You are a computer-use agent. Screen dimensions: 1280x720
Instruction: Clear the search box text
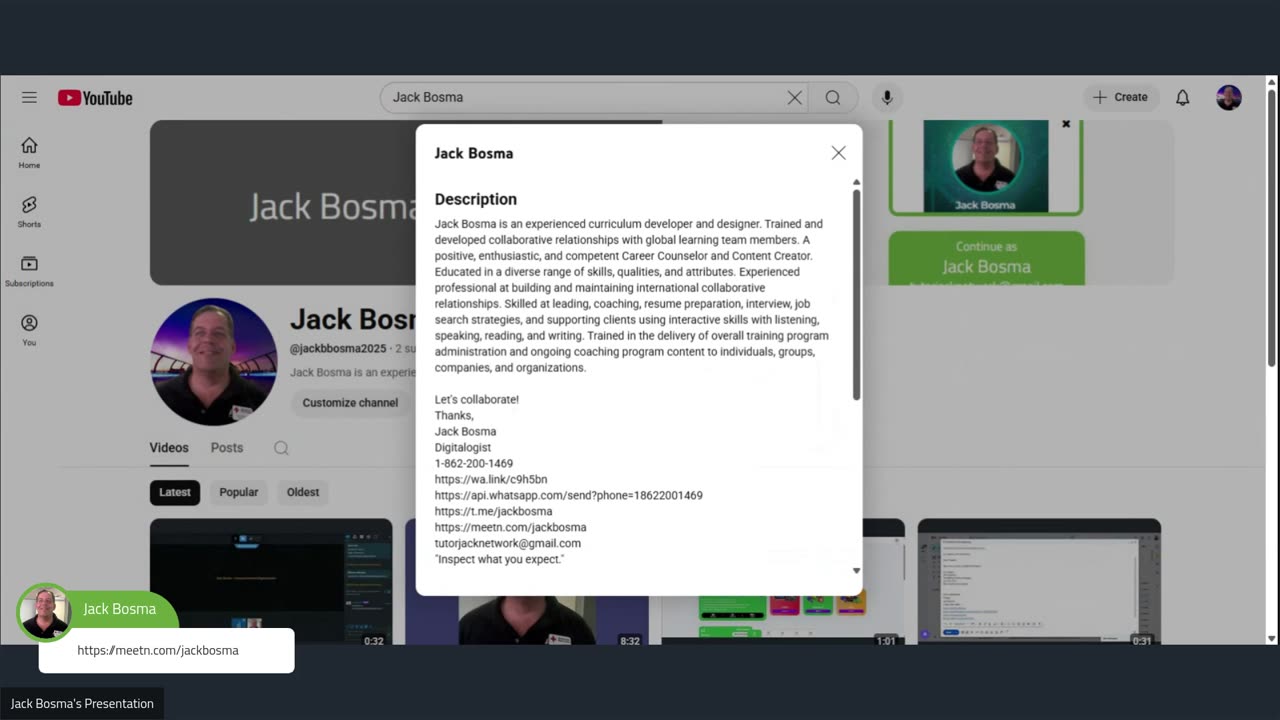[x=794, y=97]
